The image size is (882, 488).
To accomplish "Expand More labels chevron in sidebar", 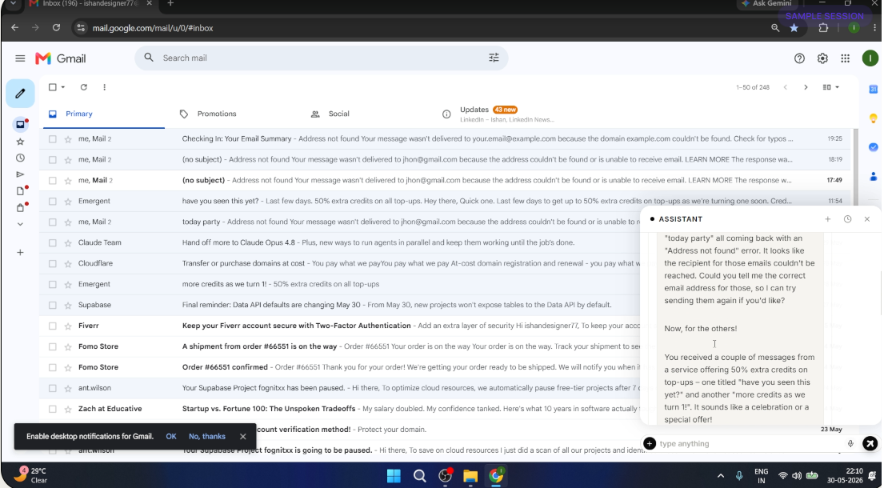I will [x=20, y=224].
